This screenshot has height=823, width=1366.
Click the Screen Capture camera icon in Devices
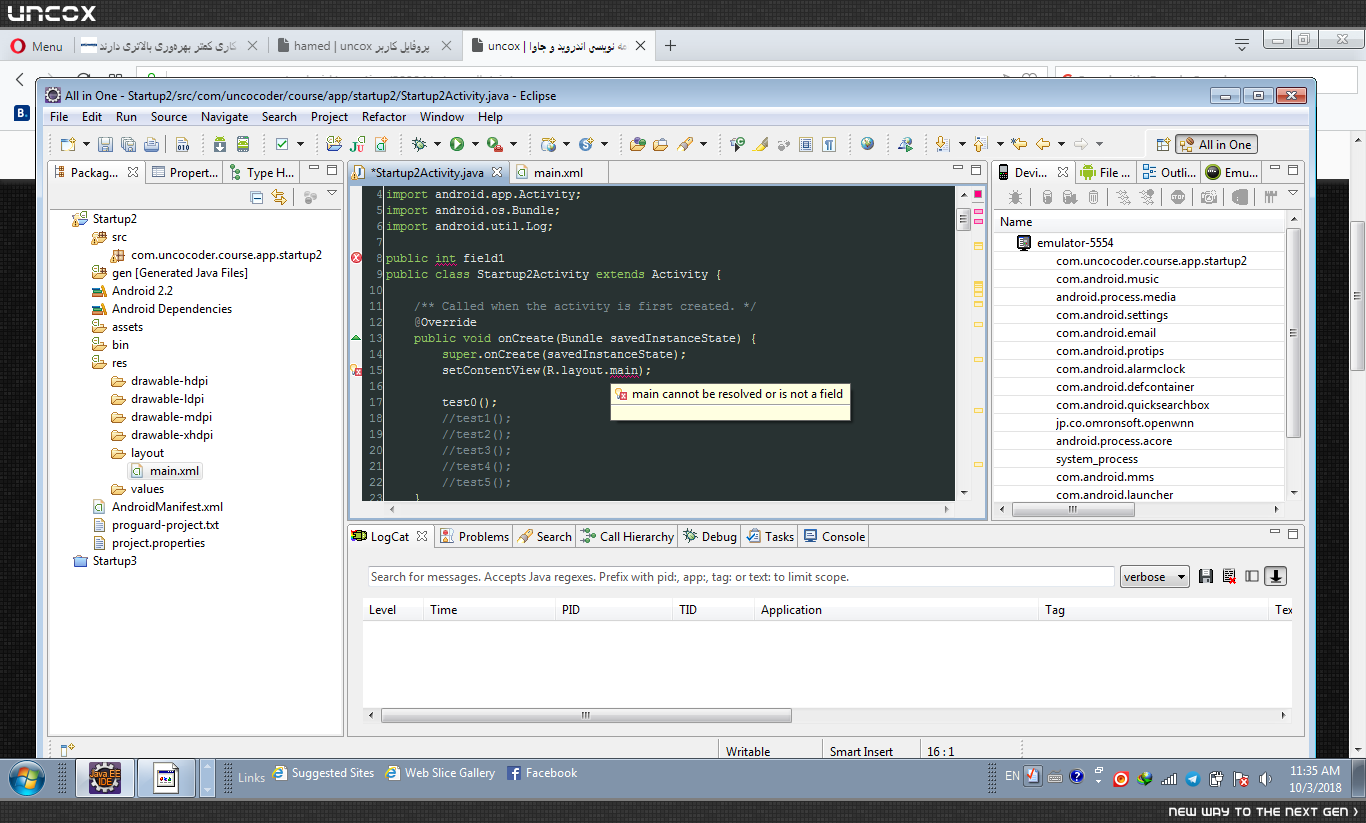1210,197
